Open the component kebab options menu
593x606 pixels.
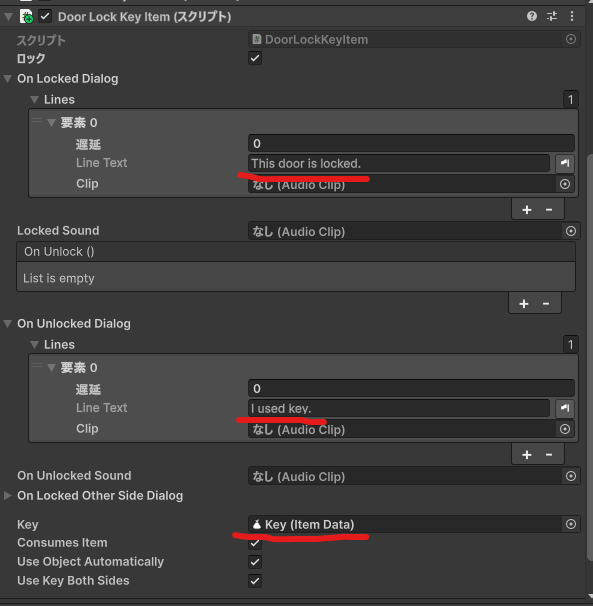click(x=572, y=16)
